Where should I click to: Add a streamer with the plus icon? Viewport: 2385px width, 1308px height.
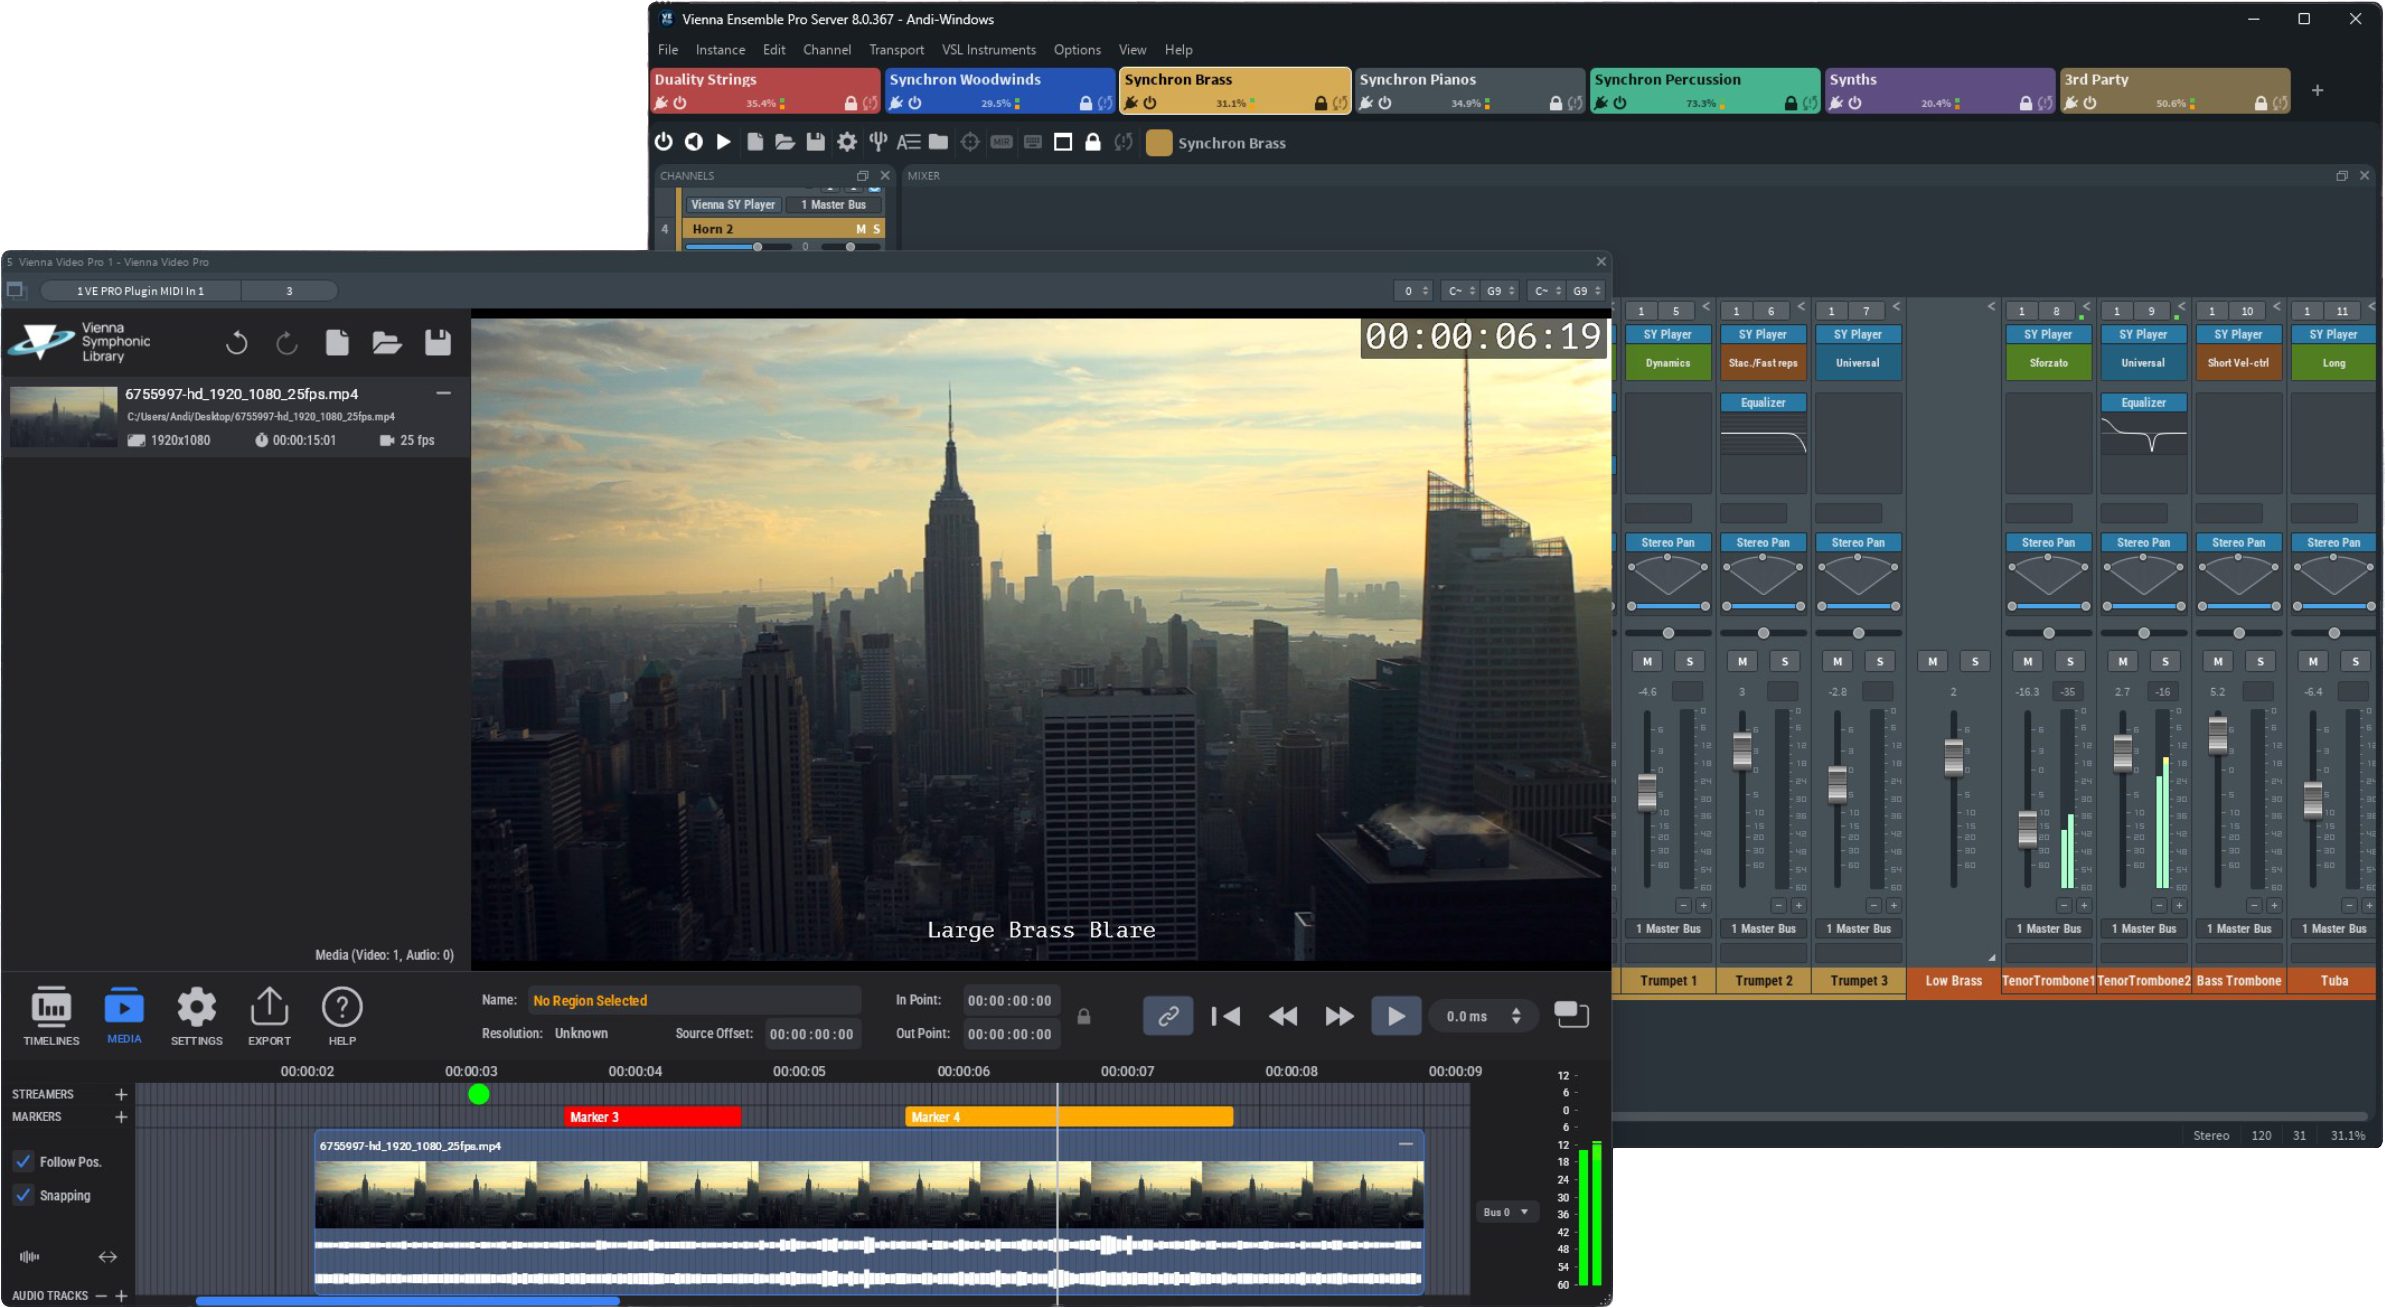(121, 1095)
